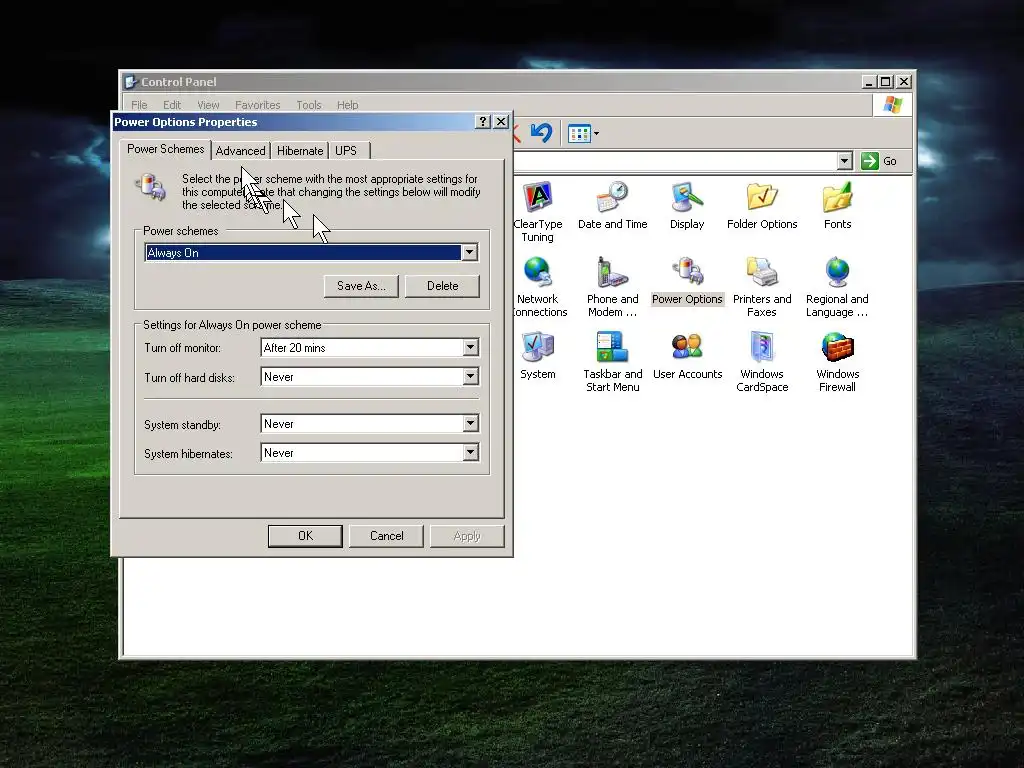Click OK in Power Options dialog
Image resolution: width=1024 pixels, height=768 pixels.
tap(305, 536)
